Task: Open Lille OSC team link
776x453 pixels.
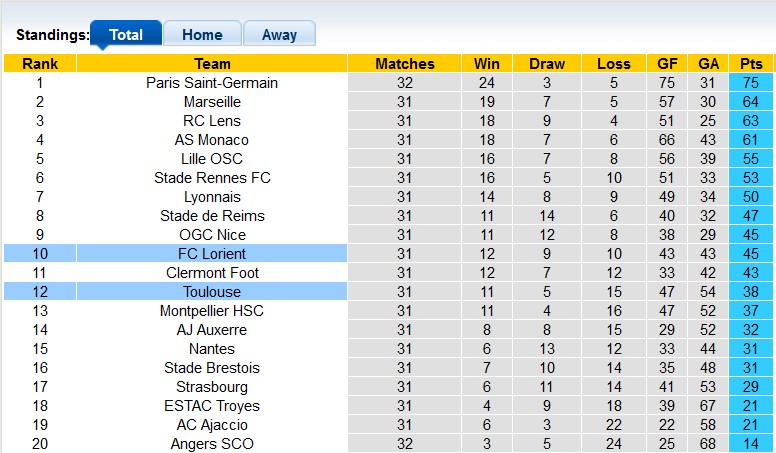Action: point(212,159)
